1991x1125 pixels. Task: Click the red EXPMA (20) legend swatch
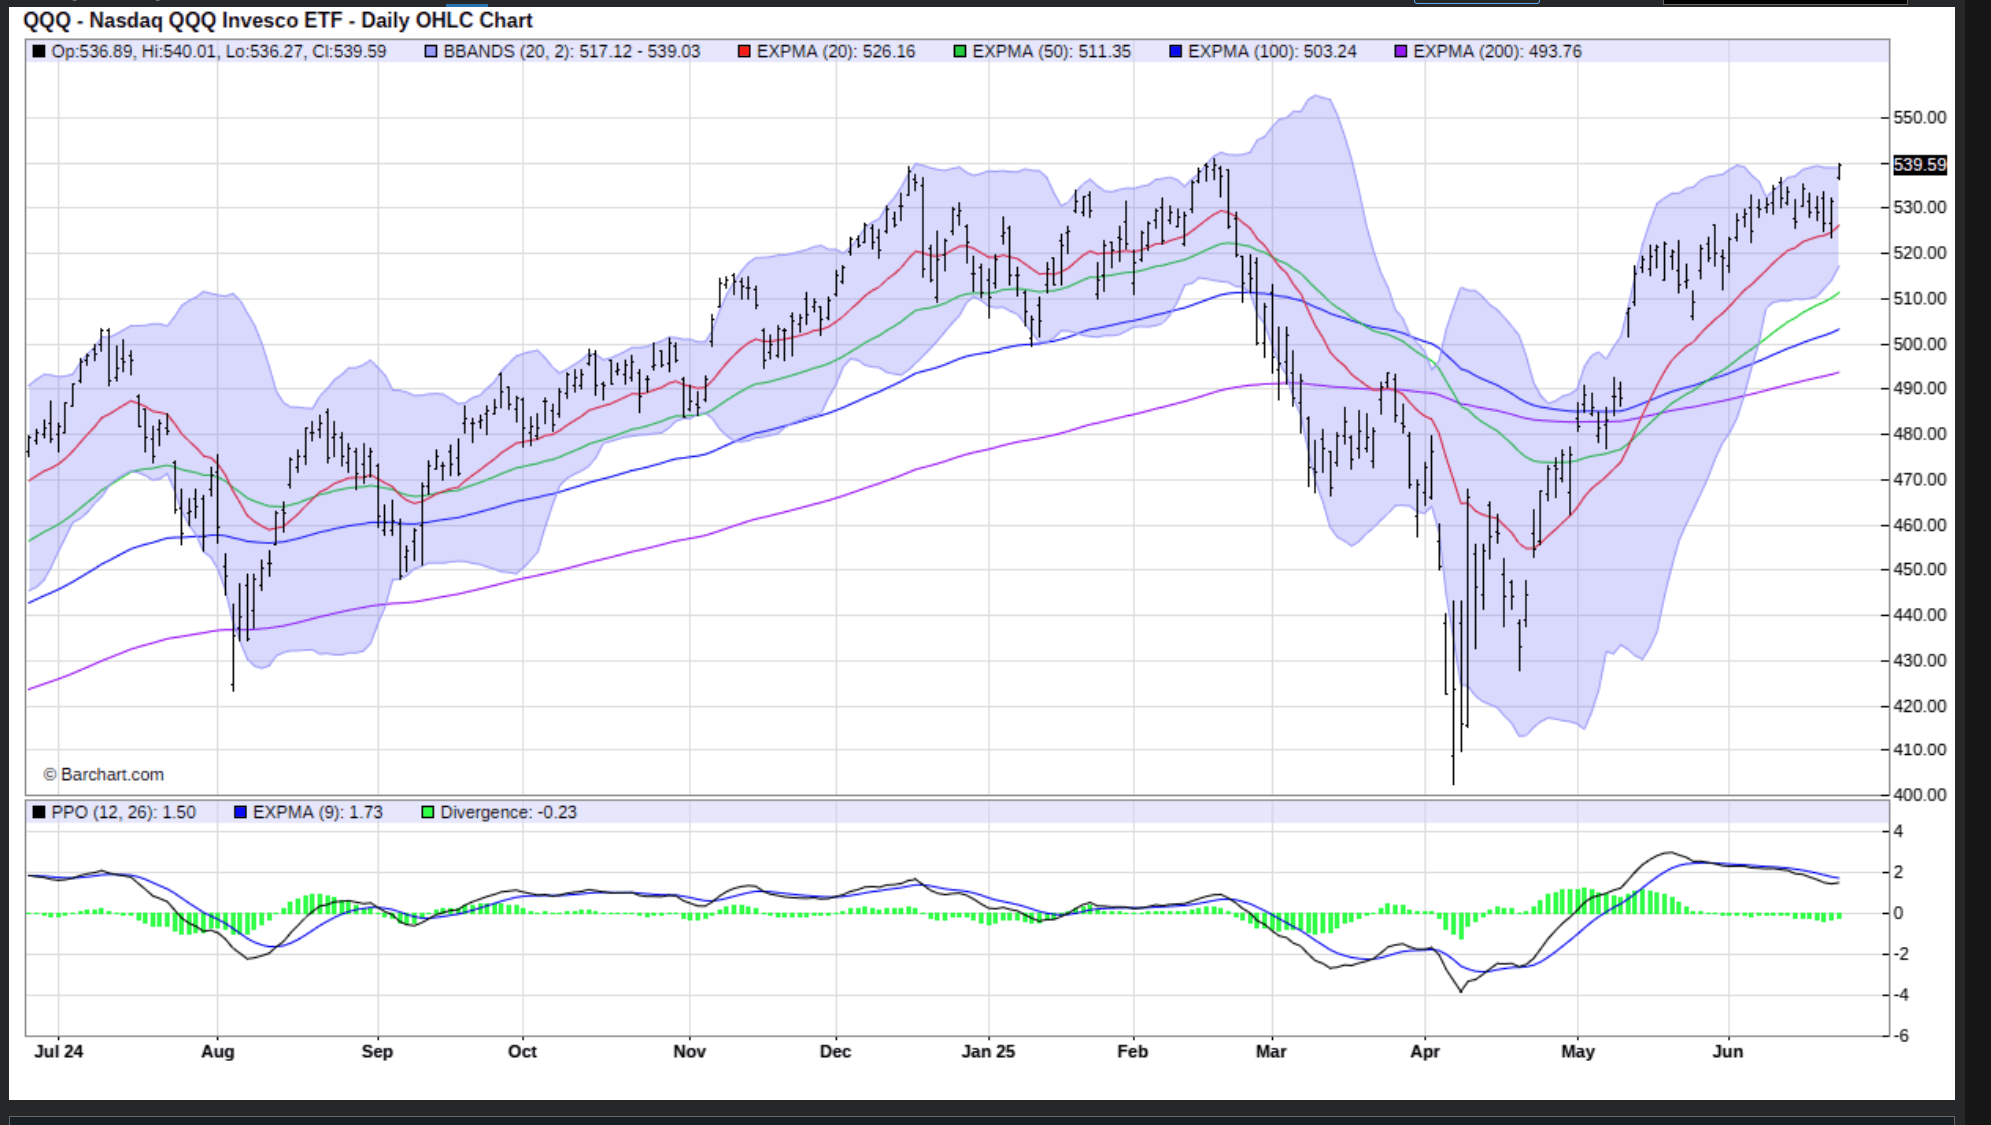pos(744,51)
